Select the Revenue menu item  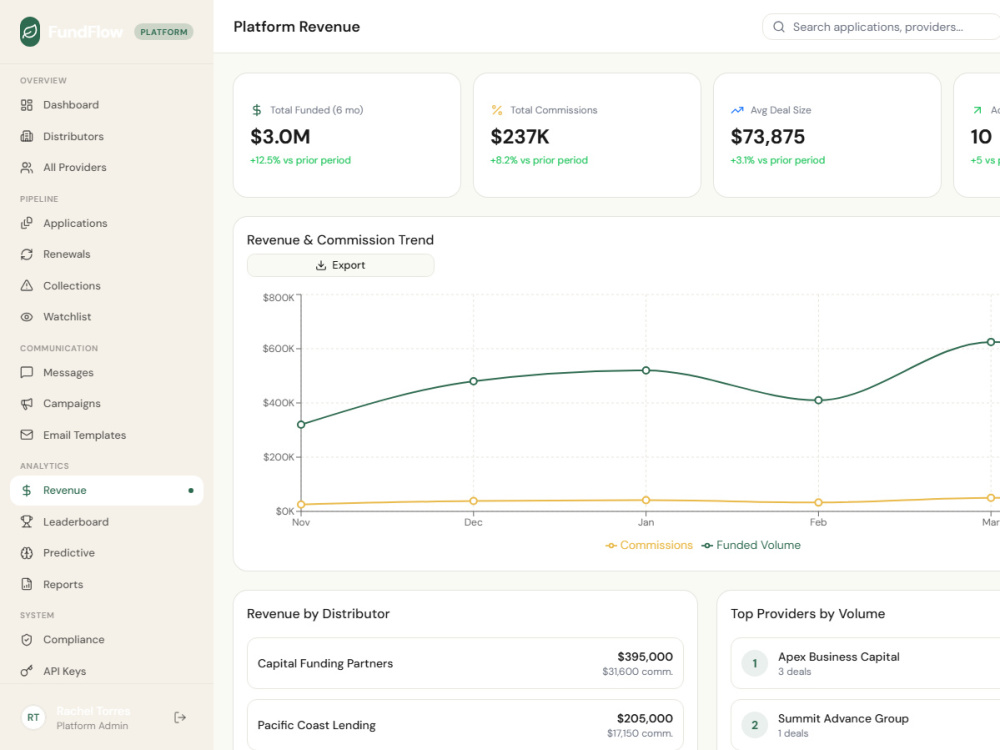[107, 490]
